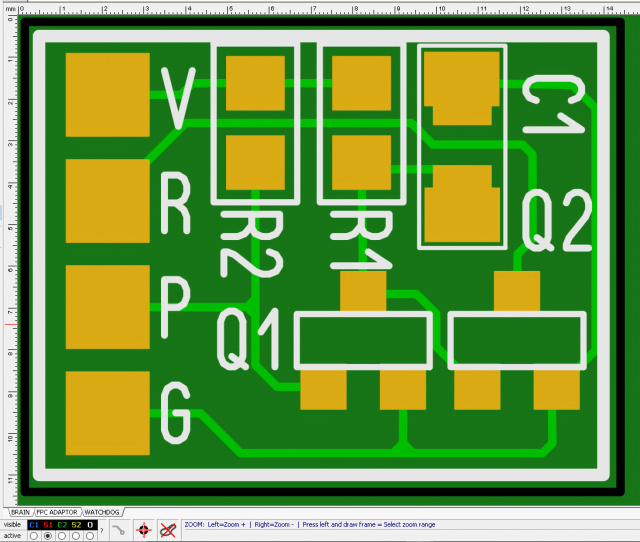Toggle visibility of layer S1
Screen dimensions: 640x542
point(48,524)
